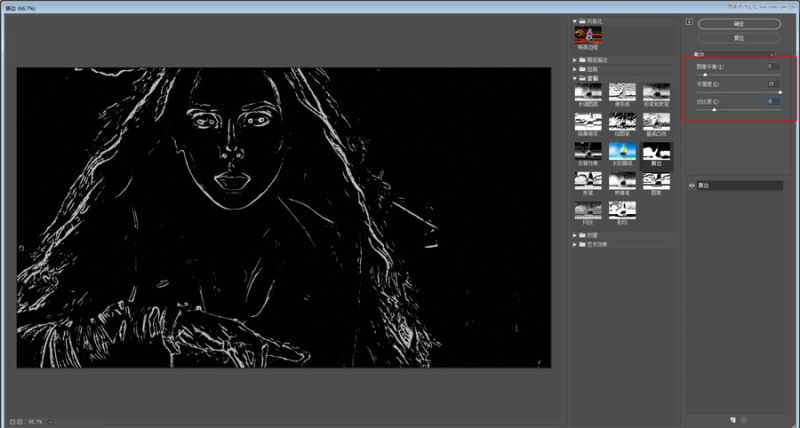Open the 66.7% zoom level dropdown
This screenshot has width=800, height=428.
pyautogui.click(x=50, y=420)
